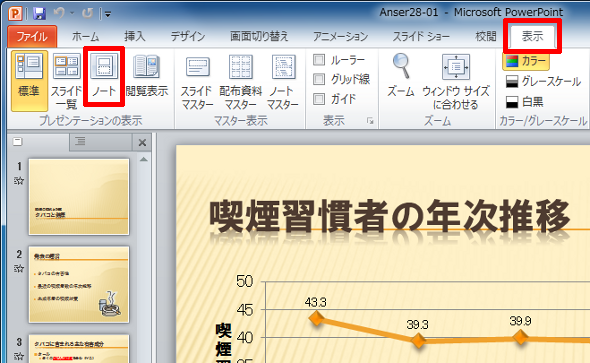Click the axis value 40
Screen dimensions: 590x363
tap(245, 338)
